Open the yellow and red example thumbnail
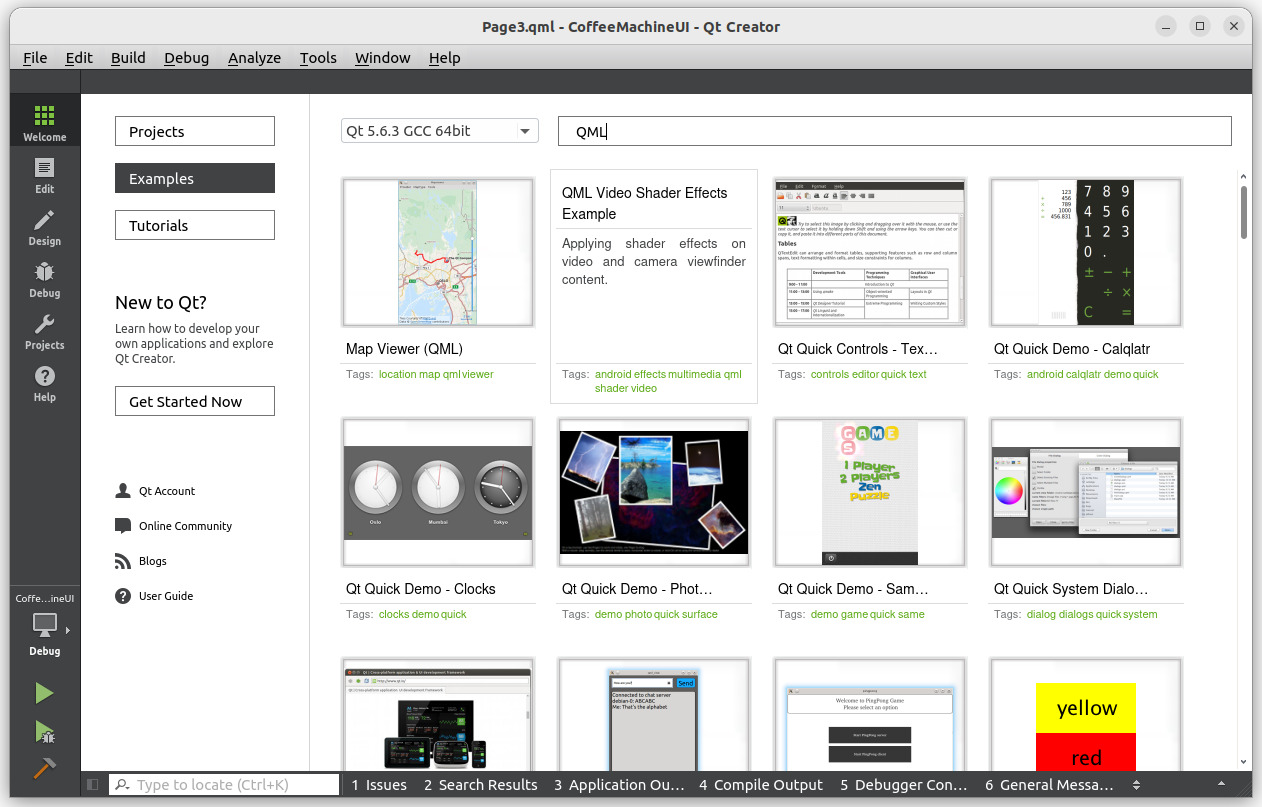Image resolution: width=1262 pixels, height=807 pixels. click(1086, 713)
